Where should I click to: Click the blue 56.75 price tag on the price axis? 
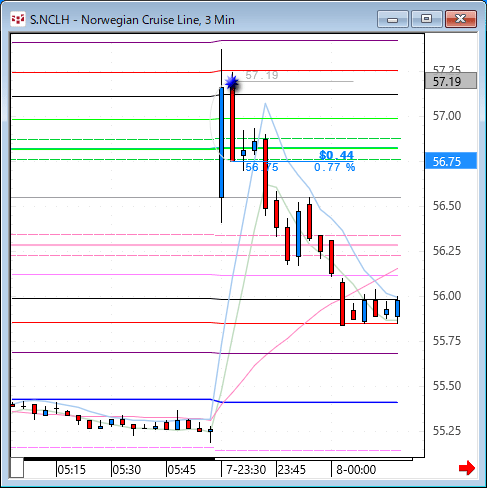[x=451, y=161]
